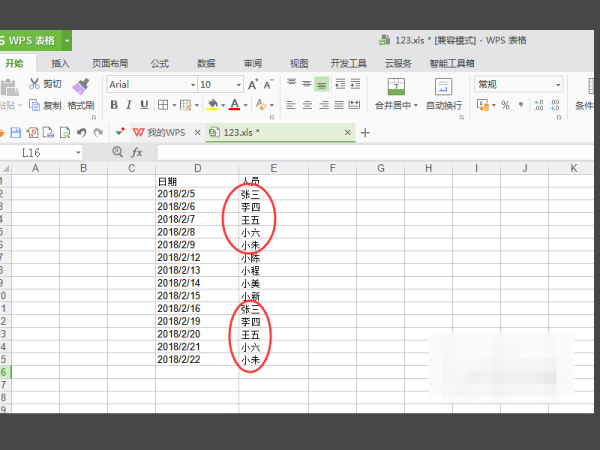Click the draw border table icon
Image resolution: width=600 pixels, height=450 pixels.
(x=186, y=105)
